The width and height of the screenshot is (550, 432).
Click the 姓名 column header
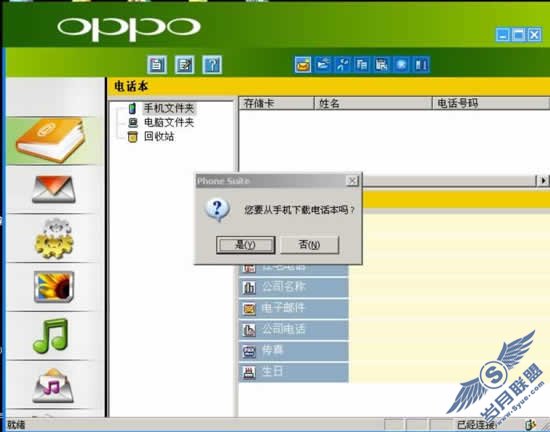[x=373, y=103]
